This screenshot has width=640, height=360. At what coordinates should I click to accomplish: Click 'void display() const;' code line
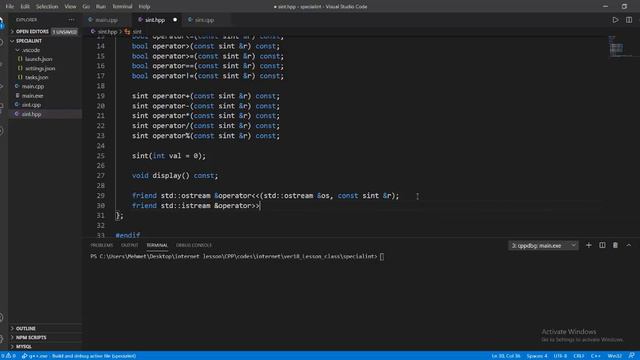175,176
